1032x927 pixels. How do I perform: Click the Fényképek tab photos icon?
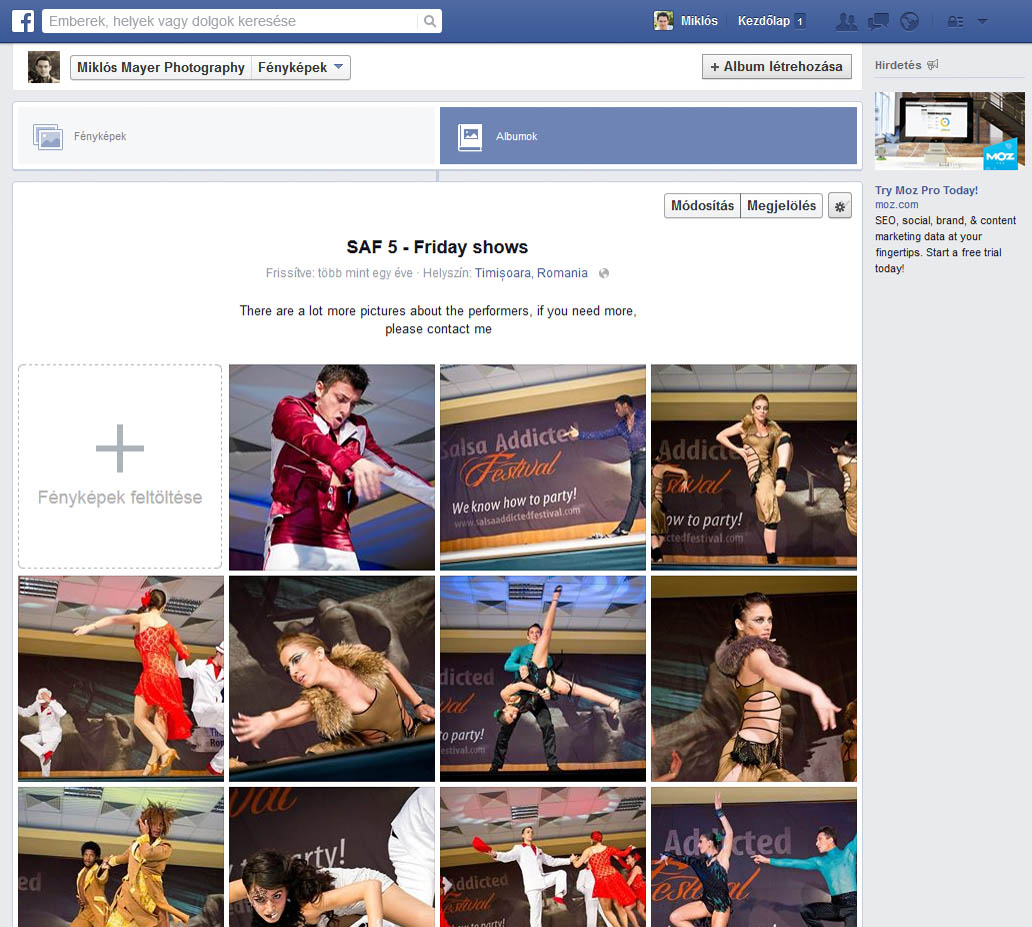click(x=48, y=137)
